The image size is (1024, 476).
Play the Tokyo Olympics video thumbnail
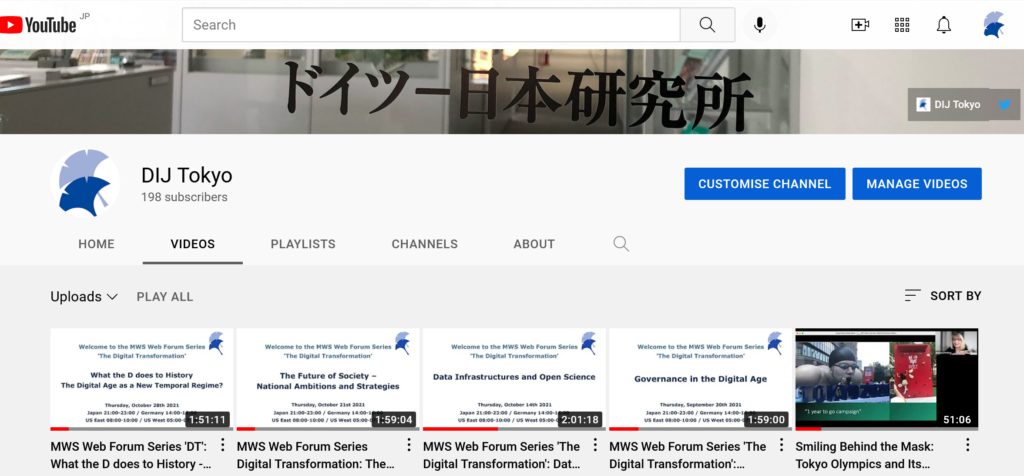tap(887, 379)
